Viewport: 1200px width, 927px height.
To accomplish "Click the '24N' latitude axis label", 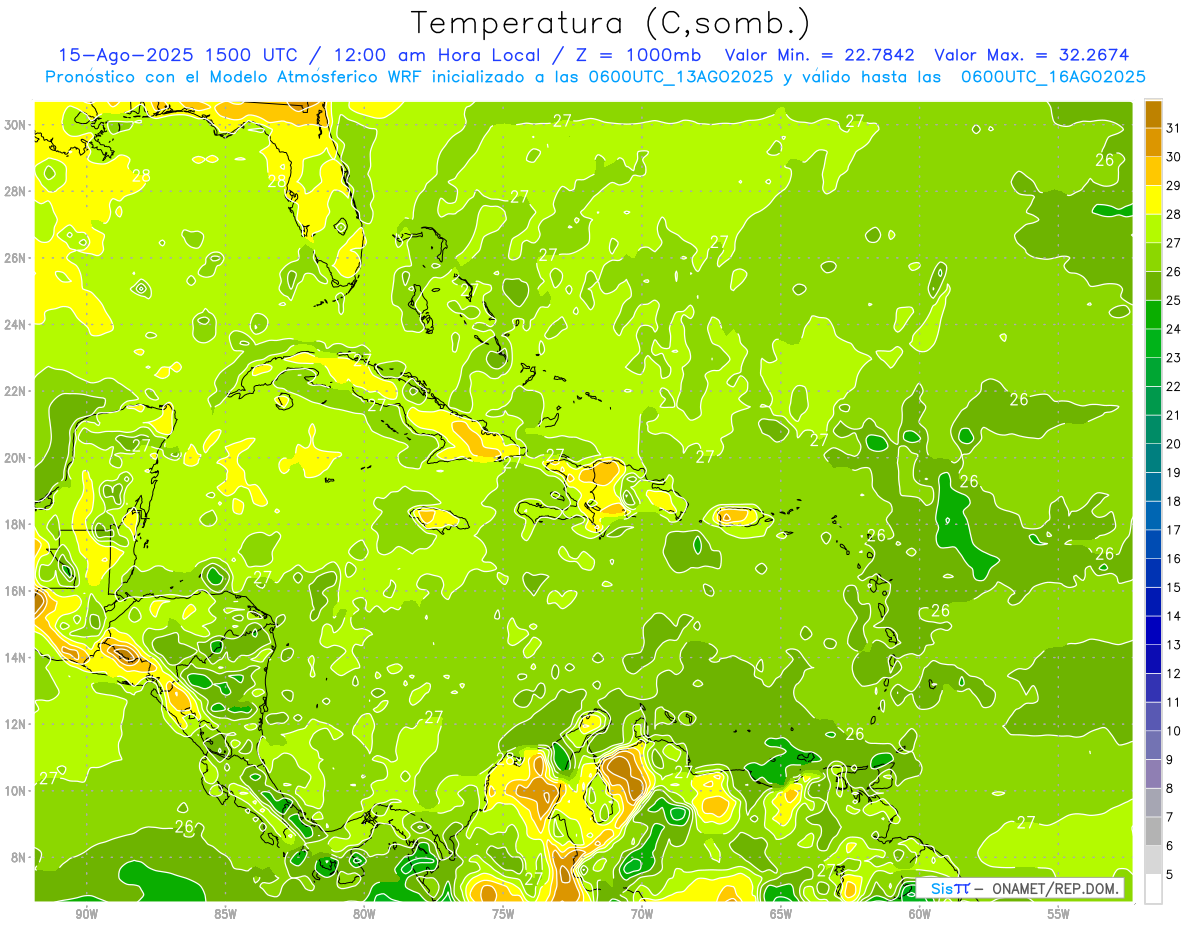I will (x=17, y=325).
